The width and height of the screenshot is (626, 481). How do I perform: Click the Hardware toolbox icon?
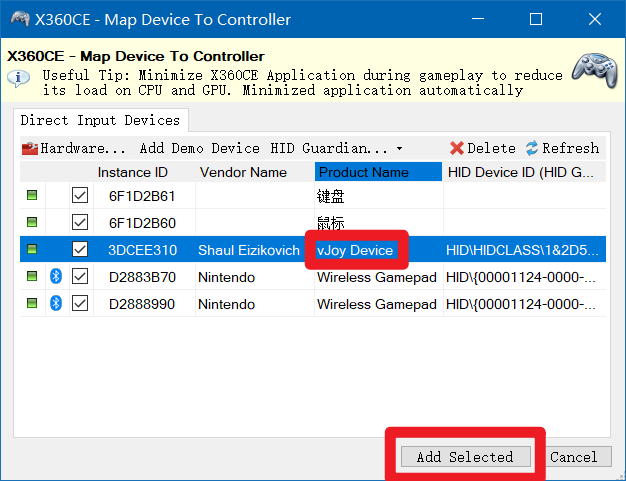(30, 148)
